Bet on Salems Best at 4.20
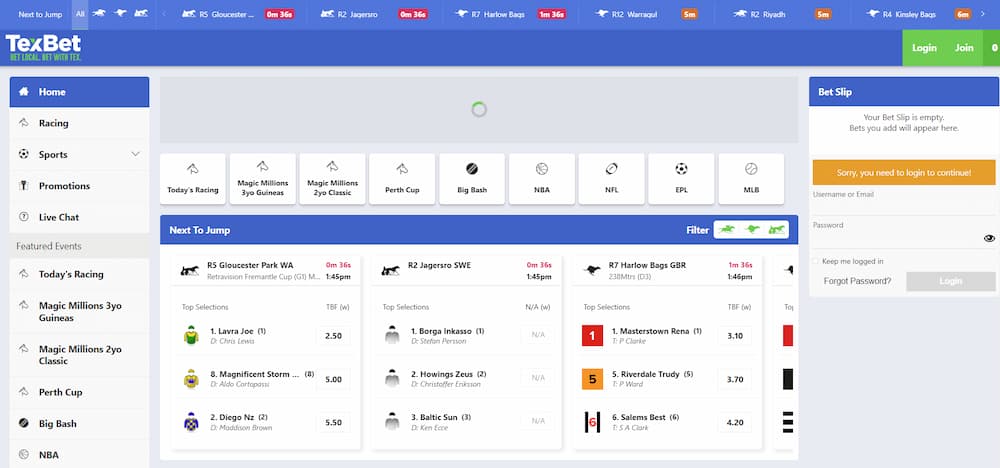The height and width of the screenshot is (468, 1000). pyautogui.click(x=735, y=422)
